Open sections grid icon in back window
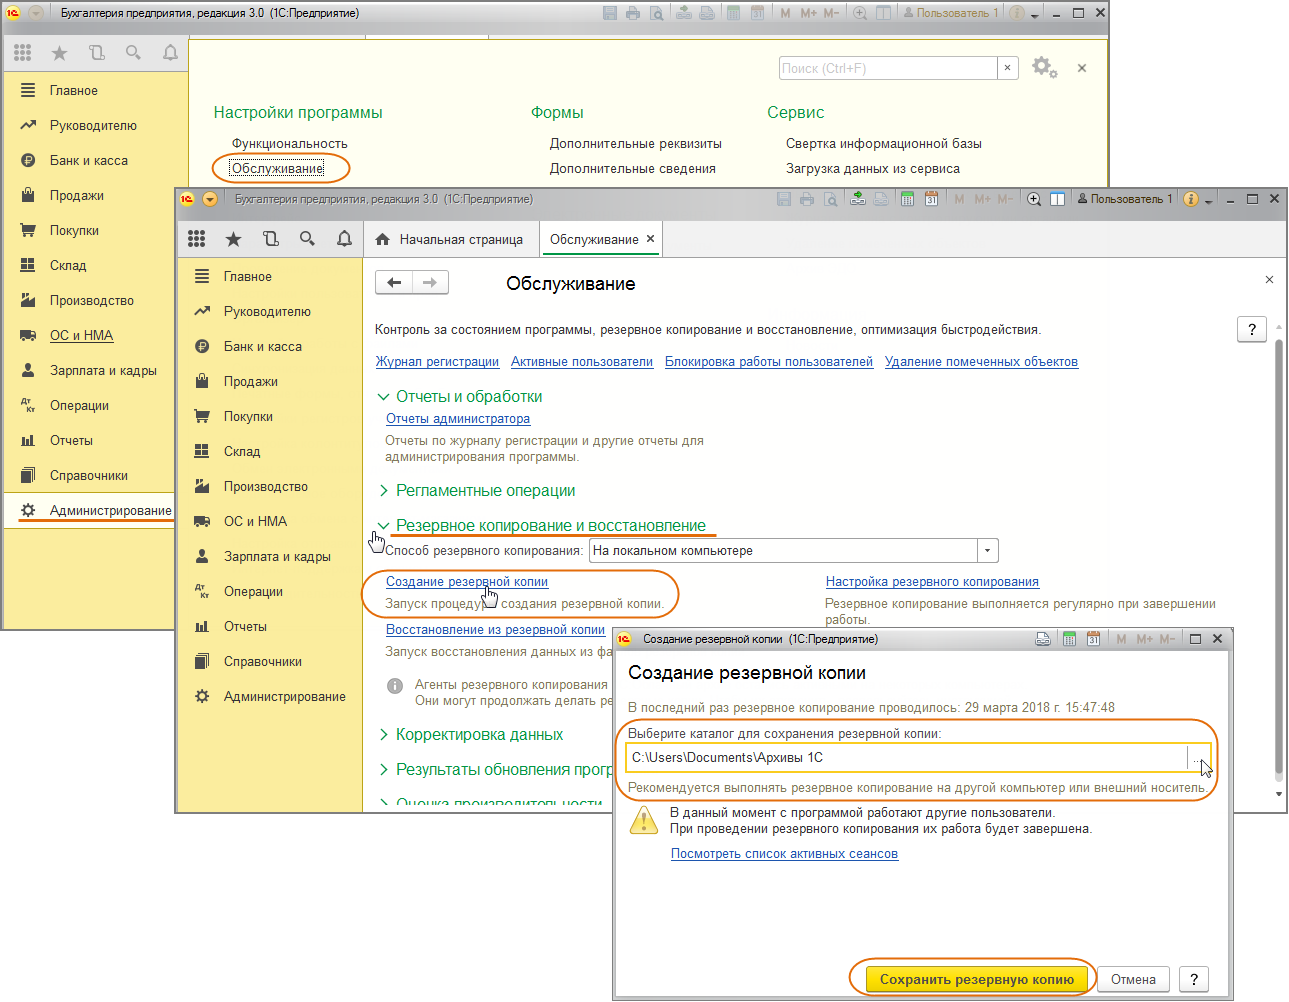The width and height of the screenshot is (1289, 1002). click(23, 53)
